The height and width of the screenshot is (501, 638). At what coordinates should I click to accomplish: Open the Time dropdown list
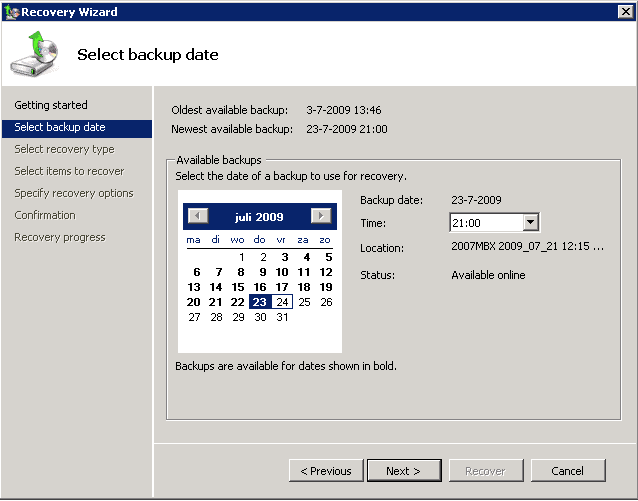[x=530, y=223]
